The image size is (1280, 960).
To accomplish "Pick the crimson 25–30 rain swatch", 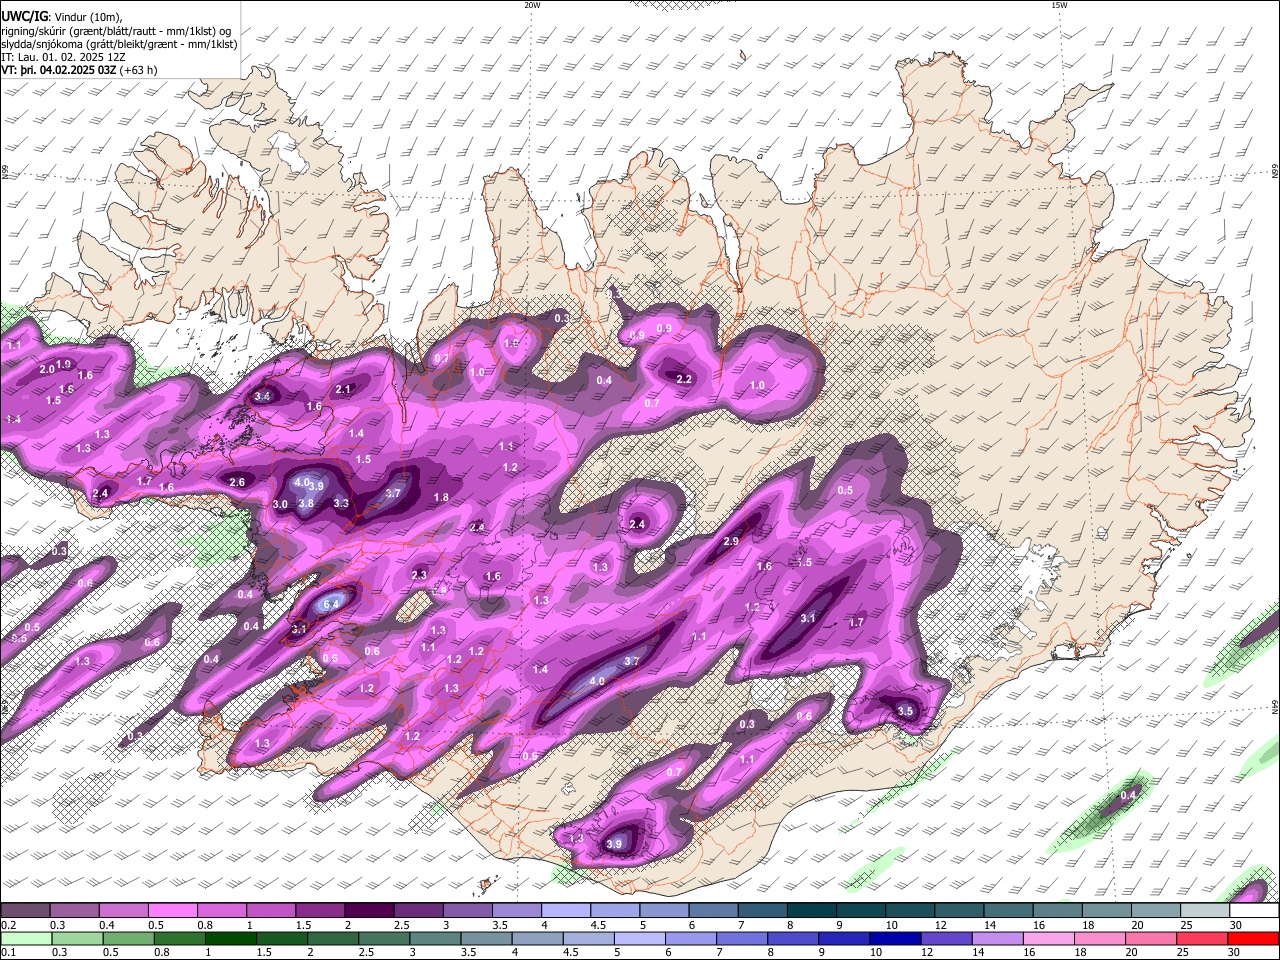I will coord(1203,938).
